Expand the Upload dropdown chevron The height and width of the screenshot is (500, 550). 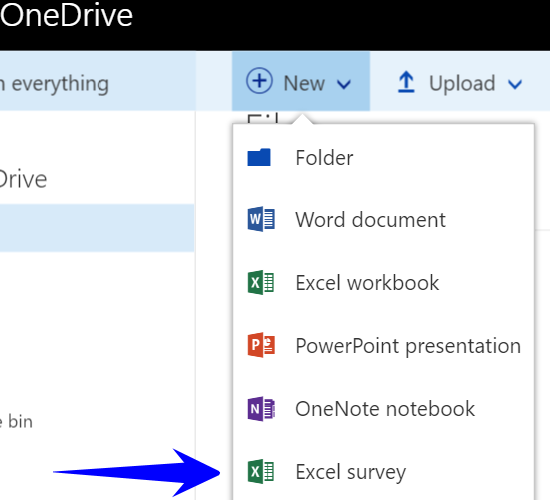[x=515, y=84]
